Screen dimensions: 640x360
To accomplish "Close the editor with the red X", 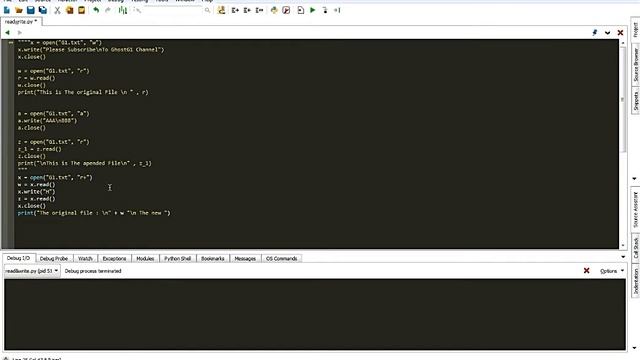I will click(x=620, y=33).
